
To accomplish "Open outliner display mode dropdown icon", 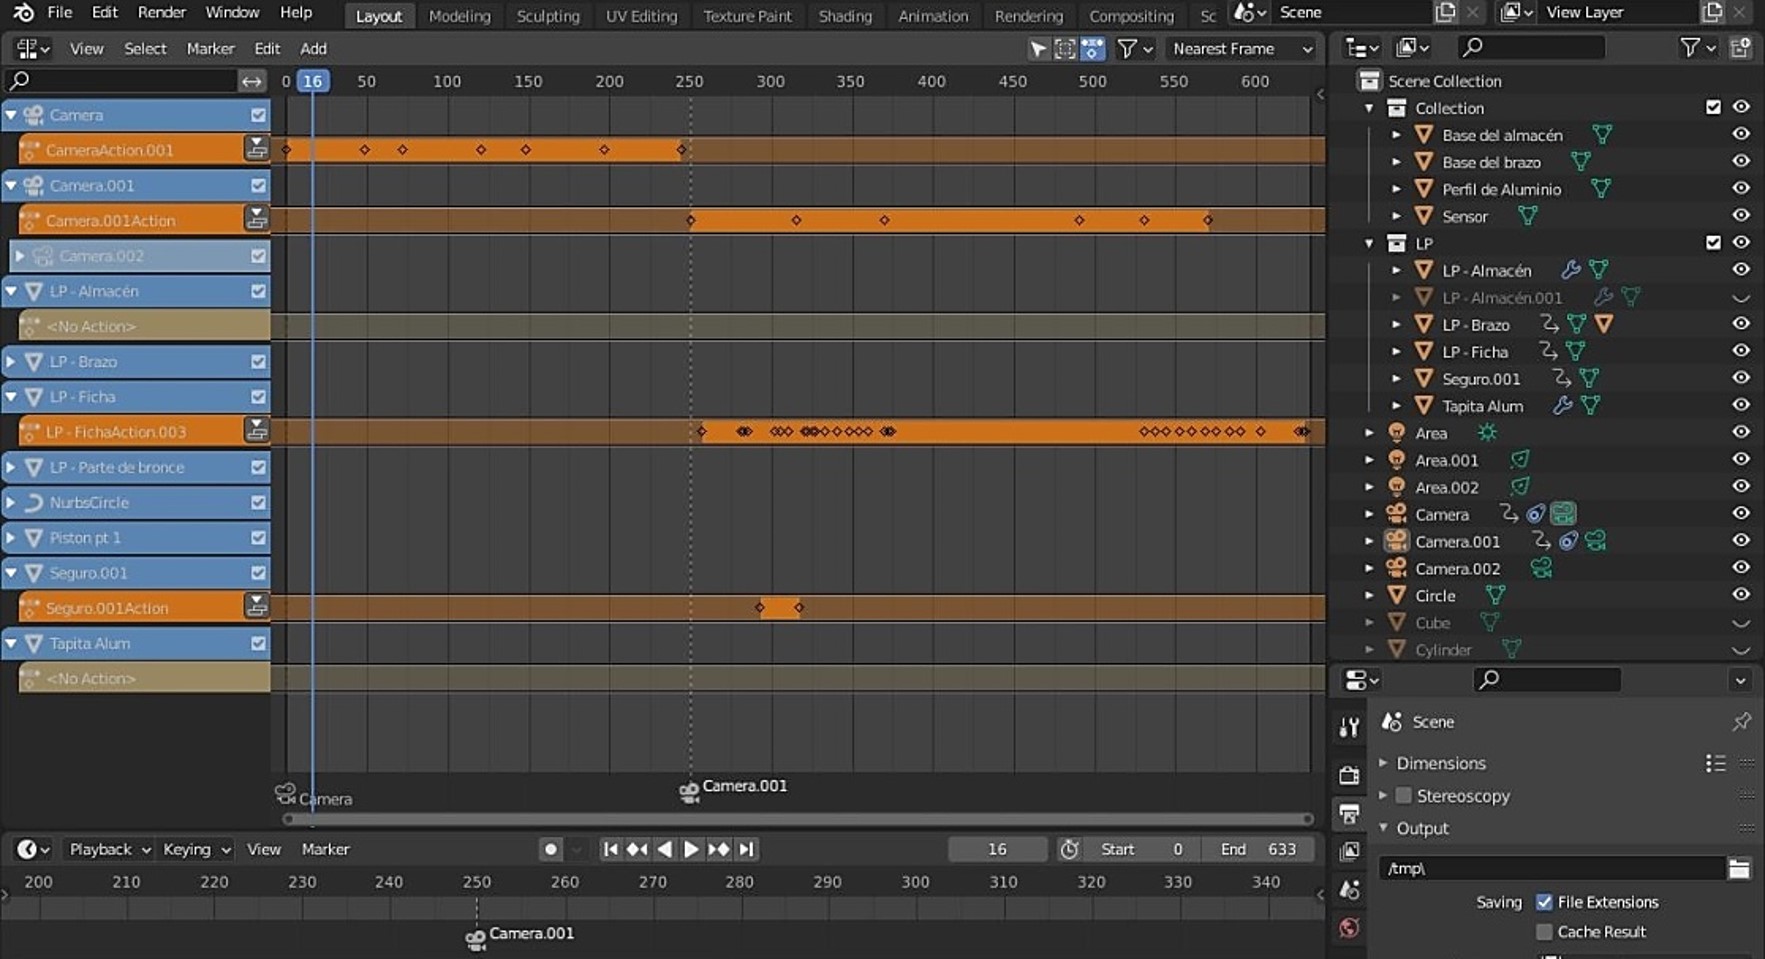I will click(1413, 47).
